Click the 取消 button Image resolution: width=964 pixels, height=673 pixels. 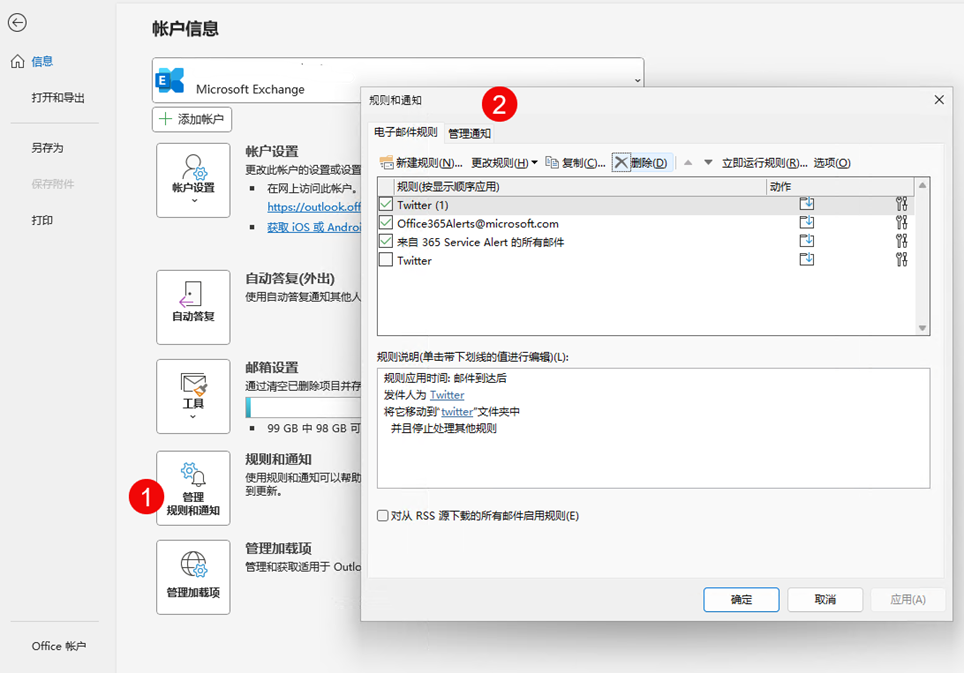(825, 599)
